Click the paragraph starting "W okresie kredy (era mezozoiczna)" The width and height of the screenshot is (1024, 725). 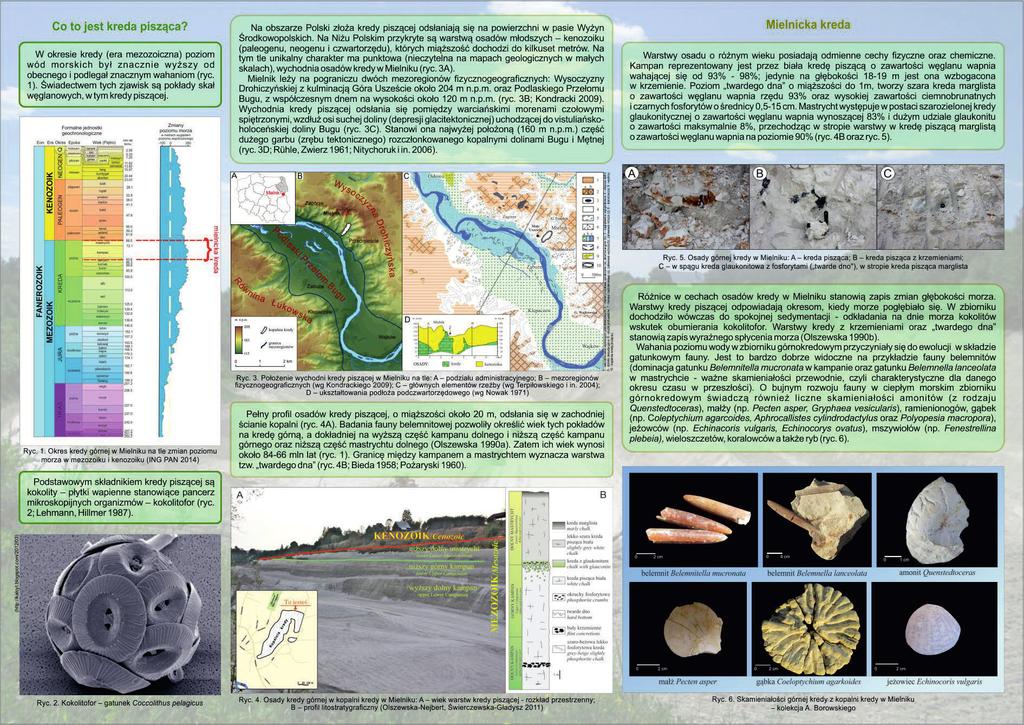(x=120, y=75)
